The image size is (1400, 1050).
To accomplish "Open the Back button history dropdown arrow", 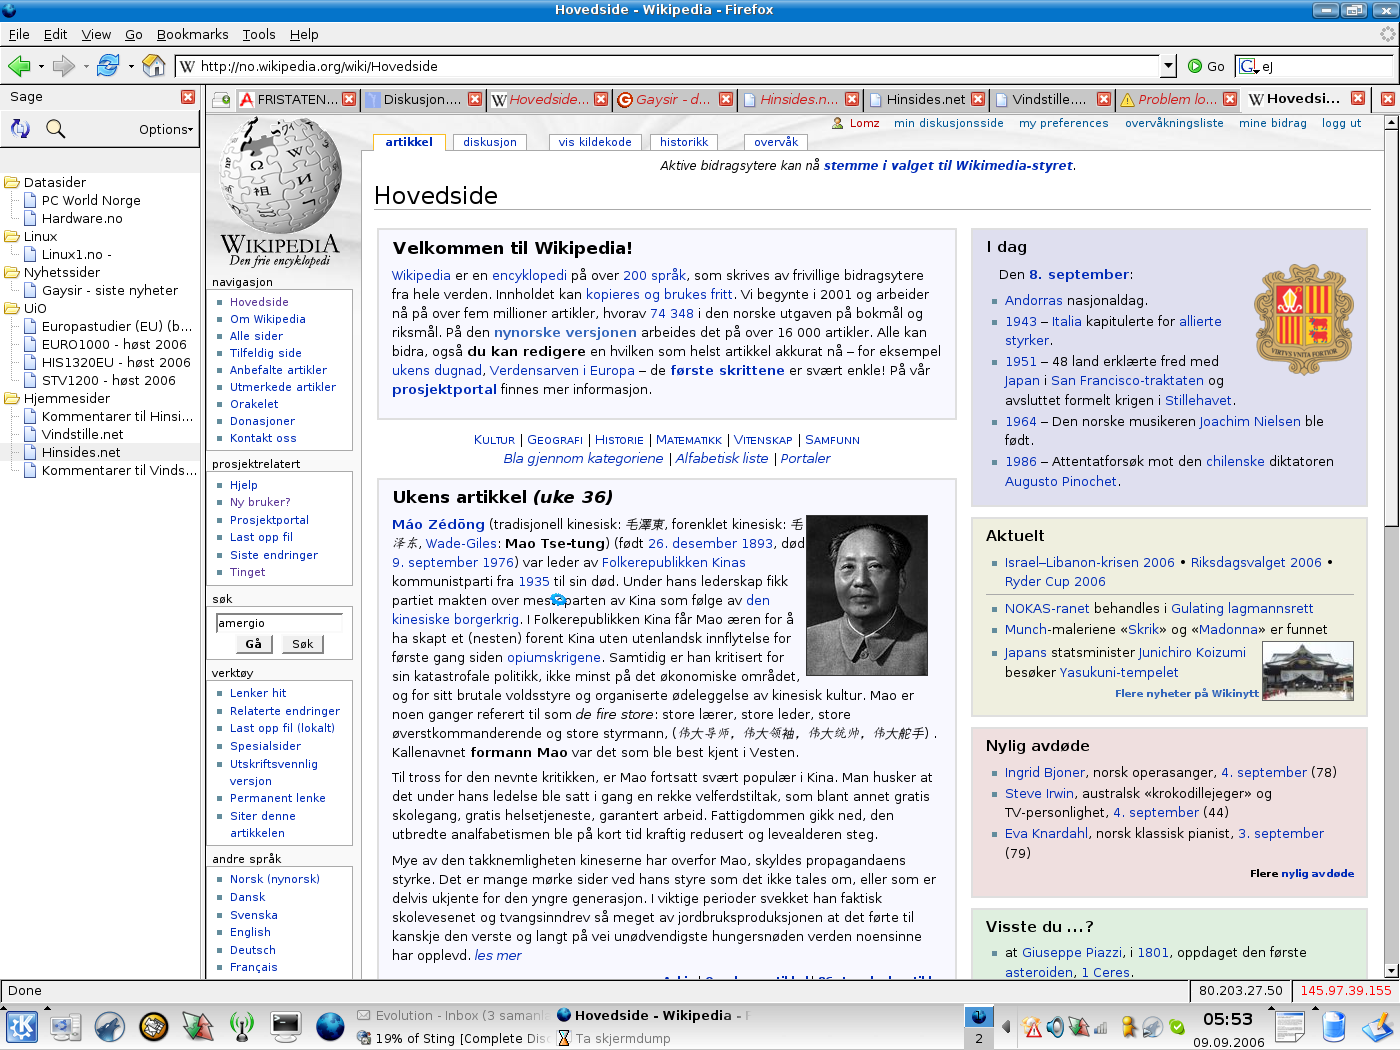I will tap(41, 67).
